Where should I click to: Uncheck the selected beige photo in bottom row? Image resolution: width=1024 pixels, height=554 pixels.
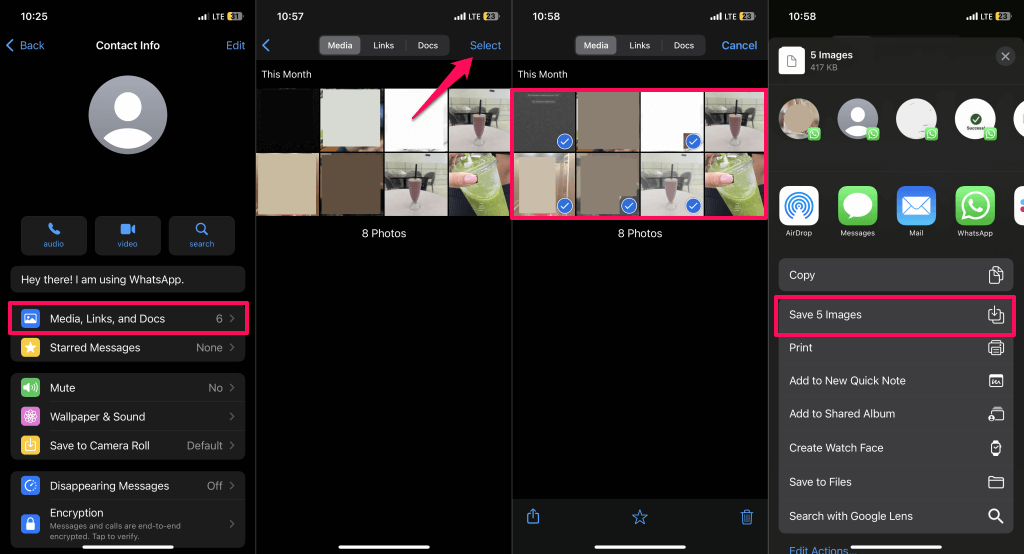point(564,206)
